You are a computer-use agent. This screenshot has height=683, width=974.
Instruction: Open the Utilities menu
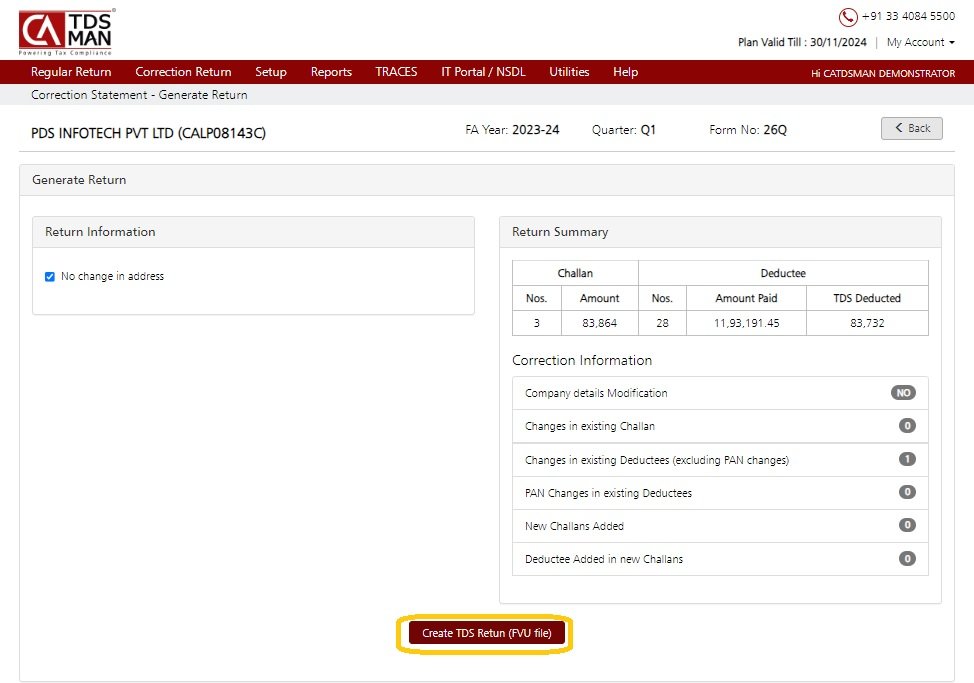[569, 72]
